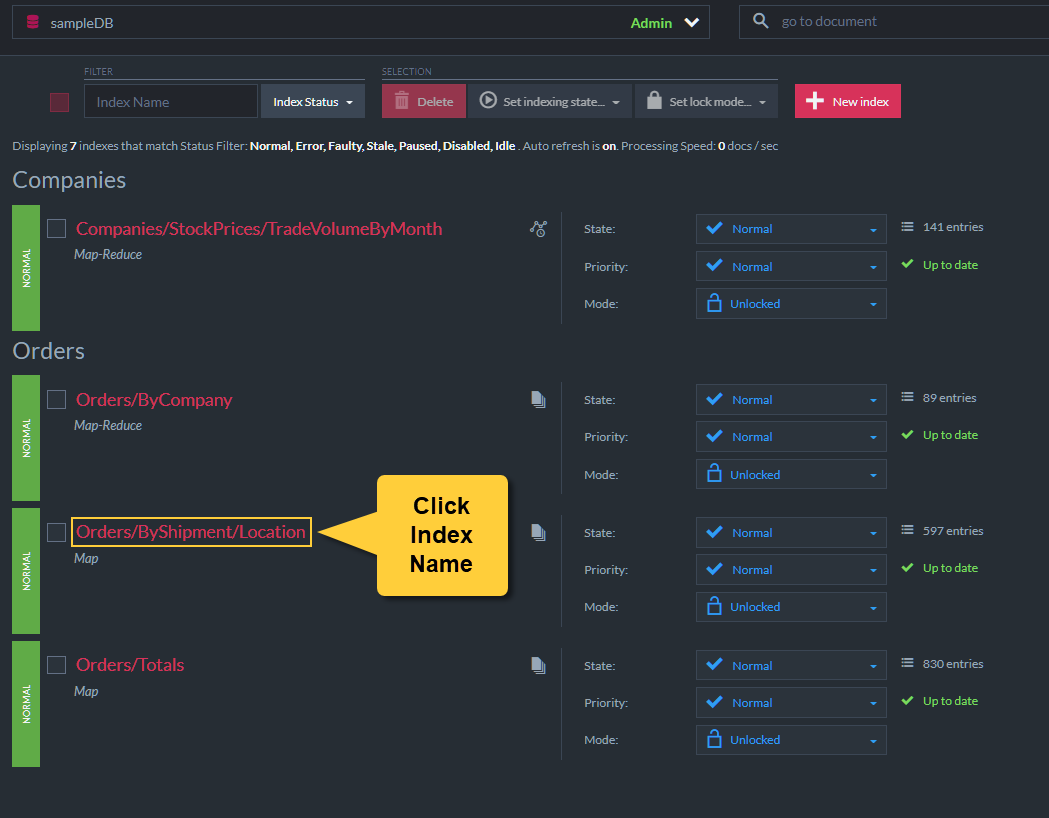Image resolution: width=1049 pixels, height=818 pixels.
Task: Open Mode dropdown for Orders/Totals
Action: [791, 740]
